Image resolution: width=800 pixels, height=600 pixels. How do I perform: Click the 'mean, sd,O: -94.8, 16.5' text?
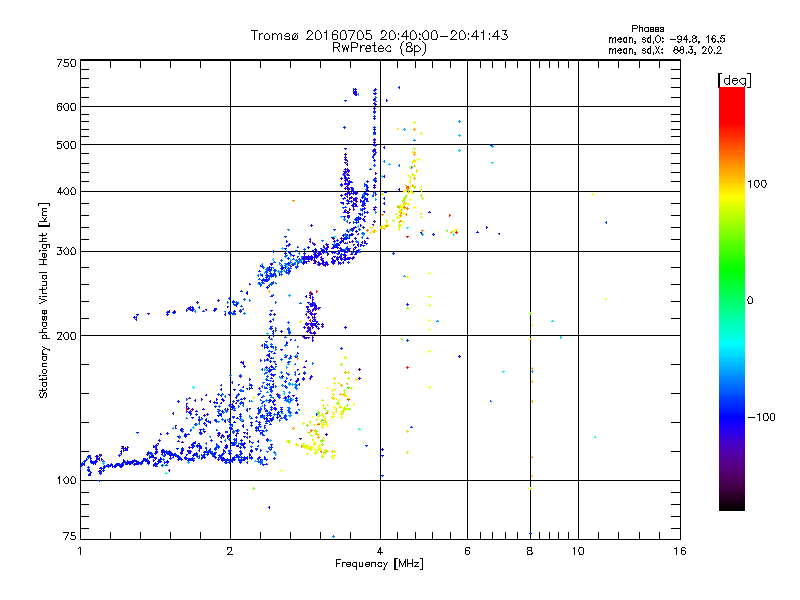(666, 39)
